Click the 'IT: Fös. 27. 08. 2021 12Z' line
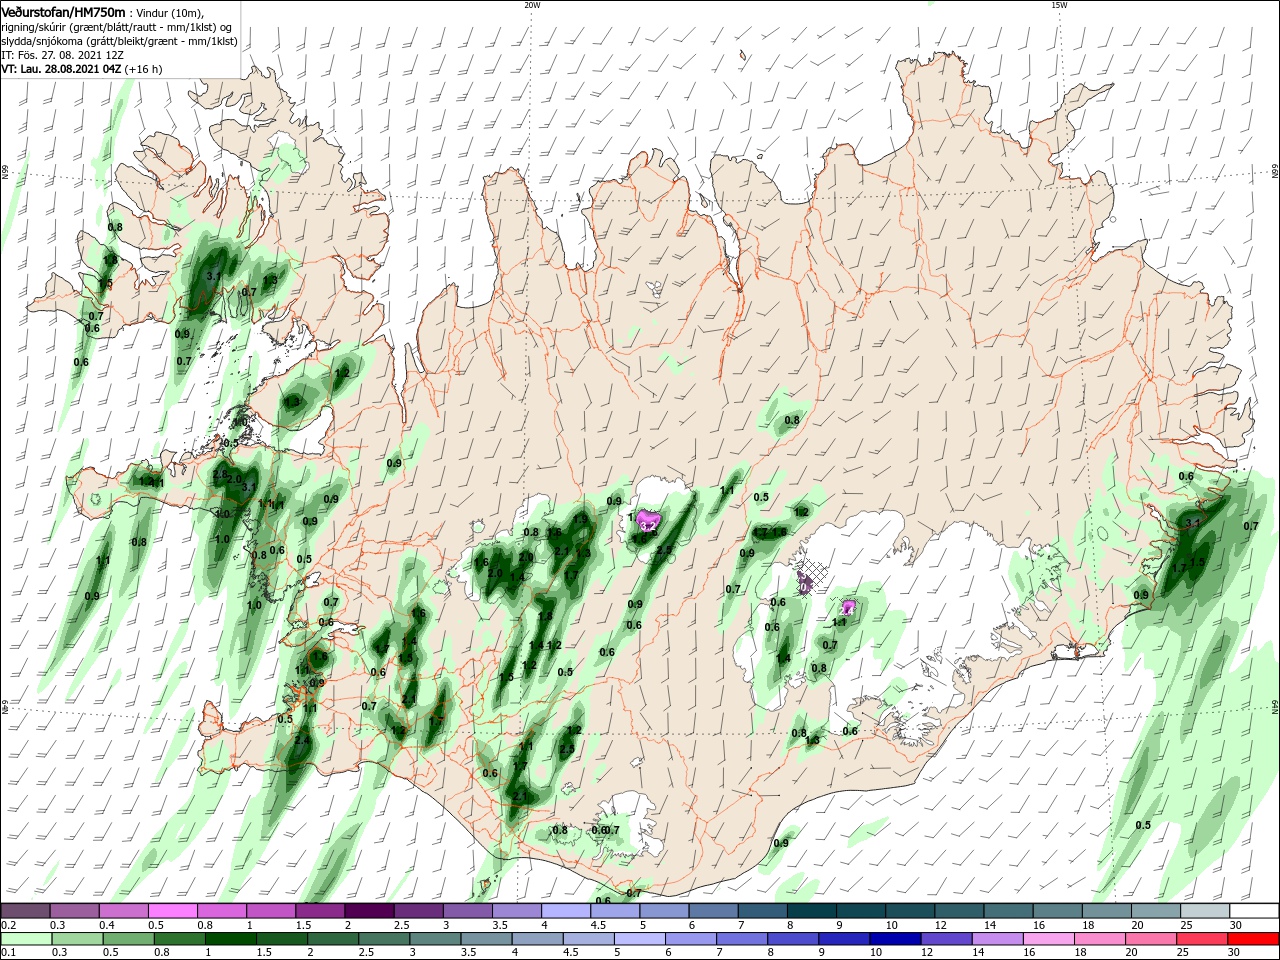 coord(62,55)
